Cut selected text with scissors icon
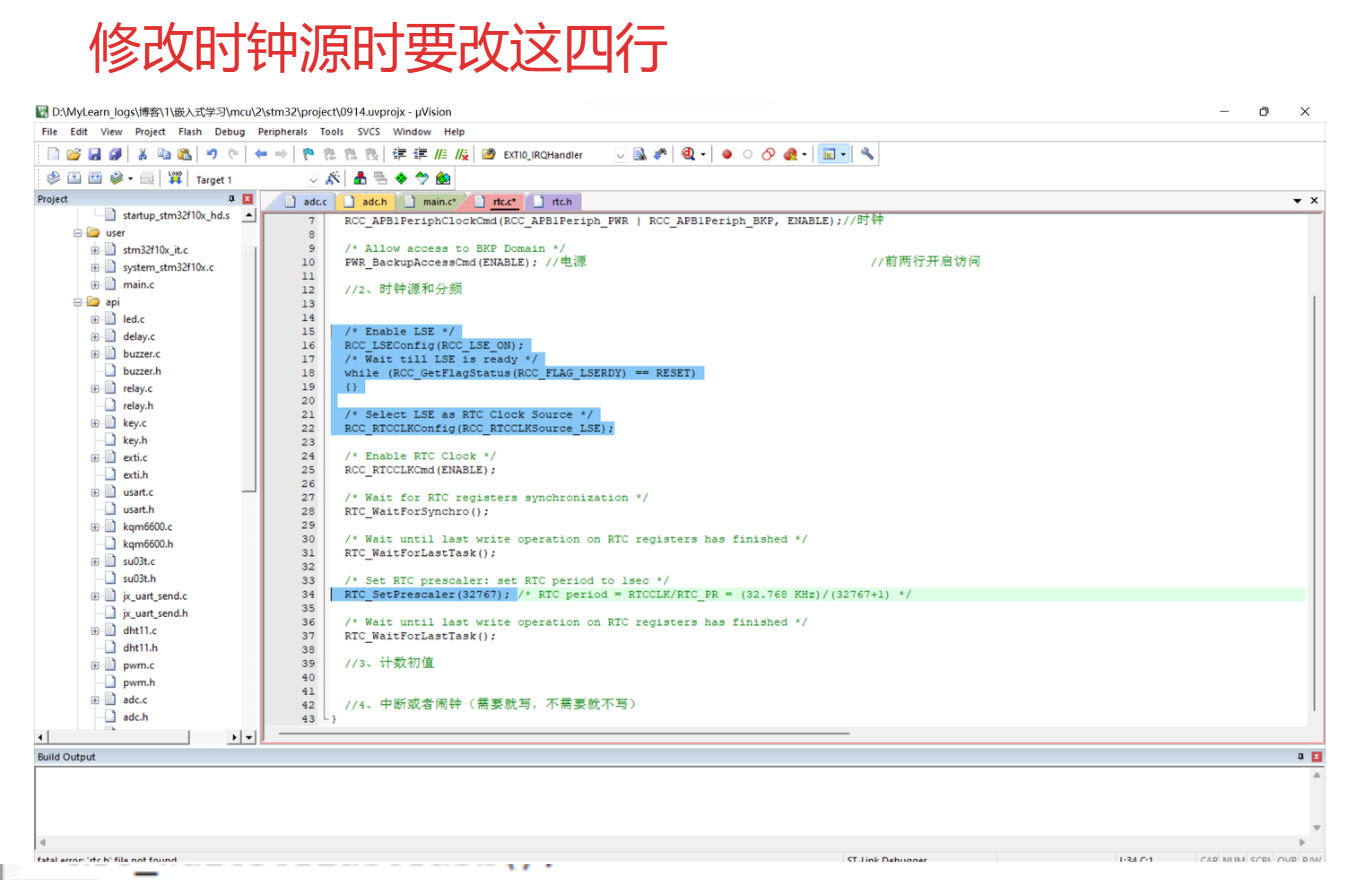 tap(143, 154)
